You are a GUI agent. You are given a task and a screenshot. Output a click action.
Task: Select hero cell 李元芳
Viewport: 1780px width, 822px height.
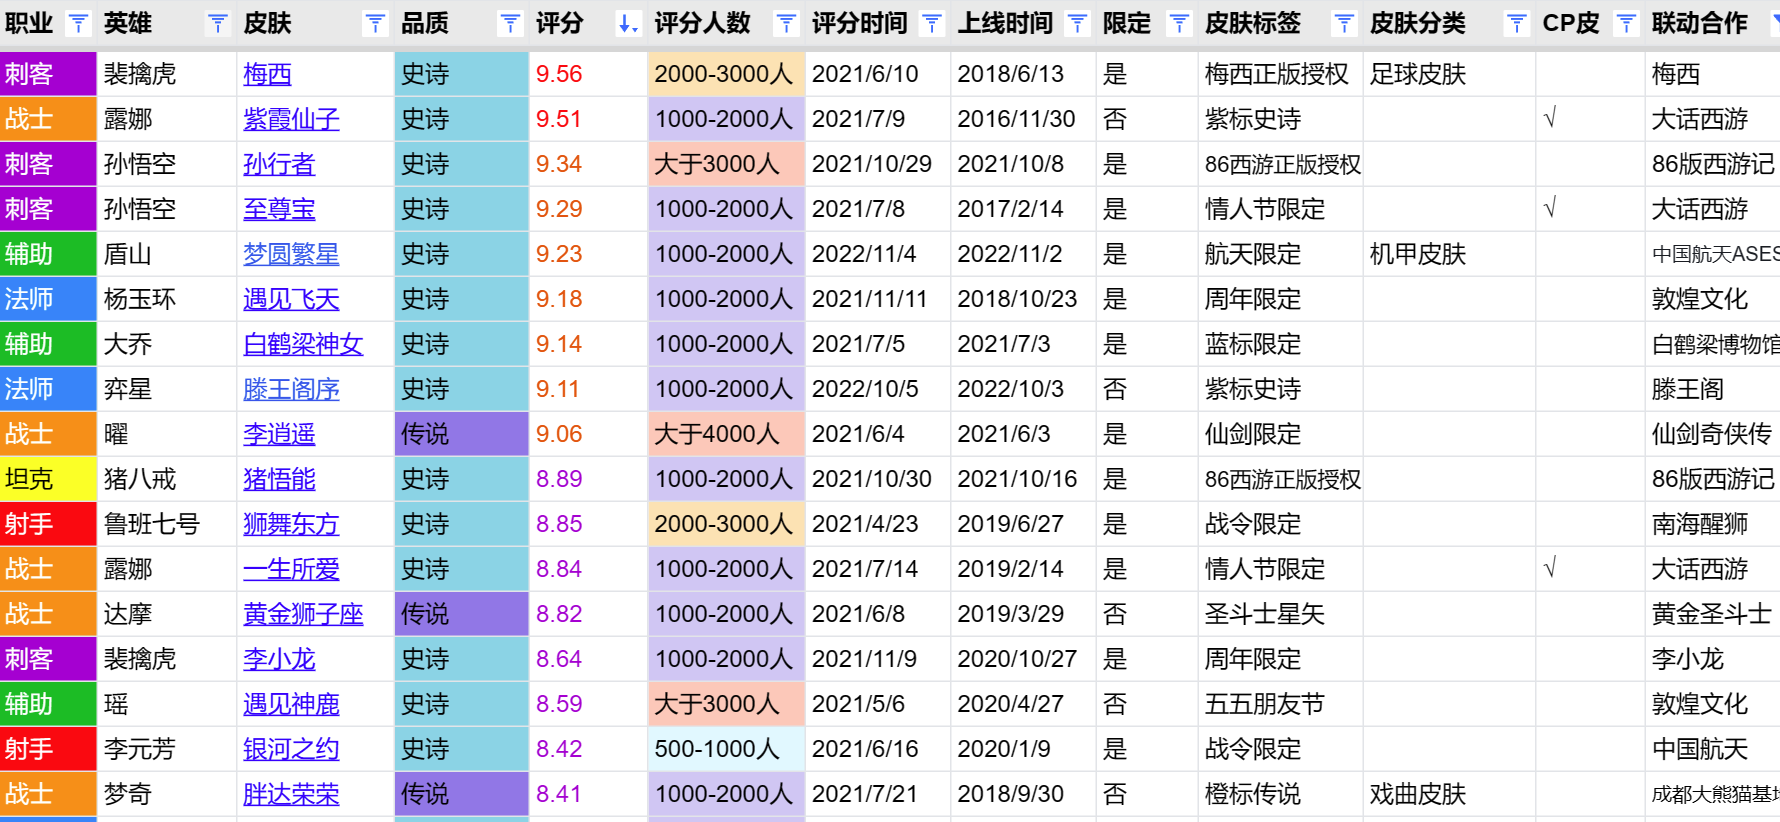(166, 749)
